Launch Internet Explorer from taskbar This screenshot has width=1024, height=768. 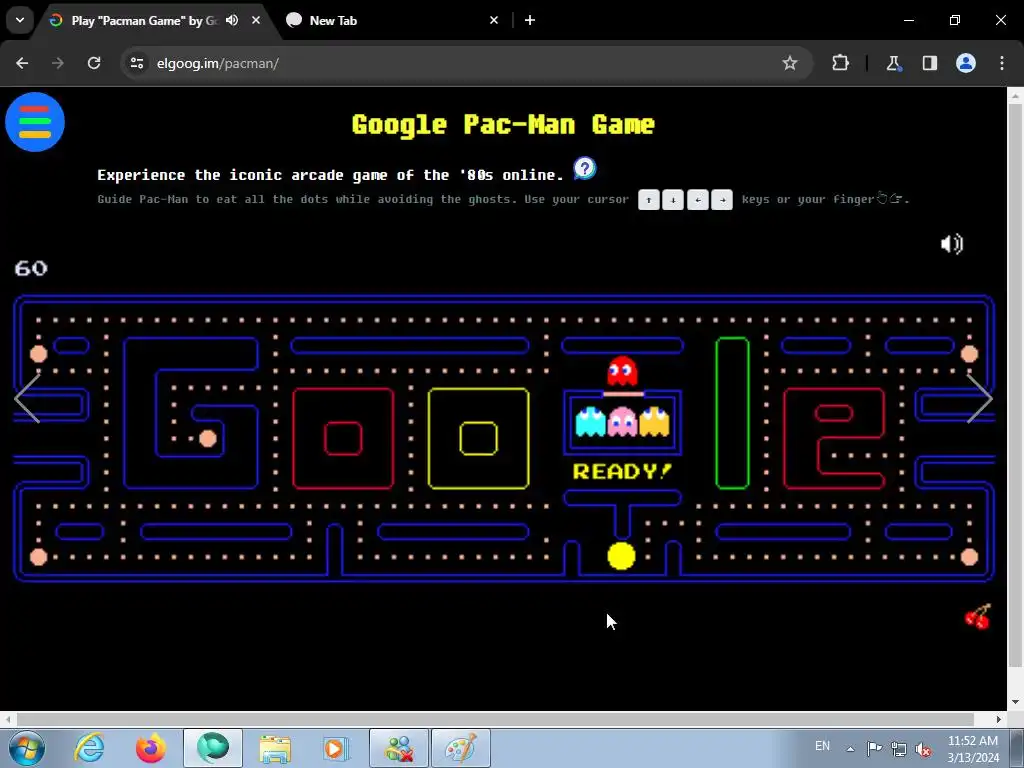click(x=90, y=748)
